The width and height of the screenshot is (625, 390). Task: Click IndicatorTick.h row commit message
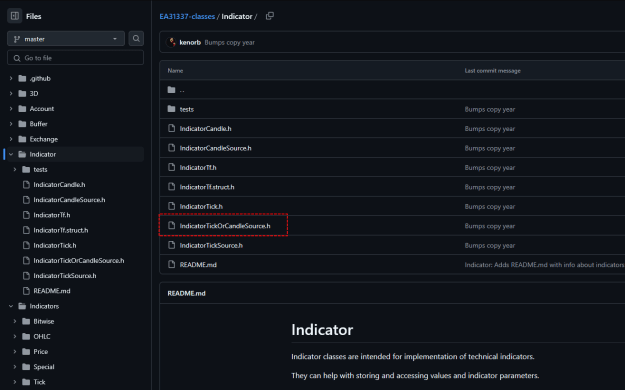(490, 207)
